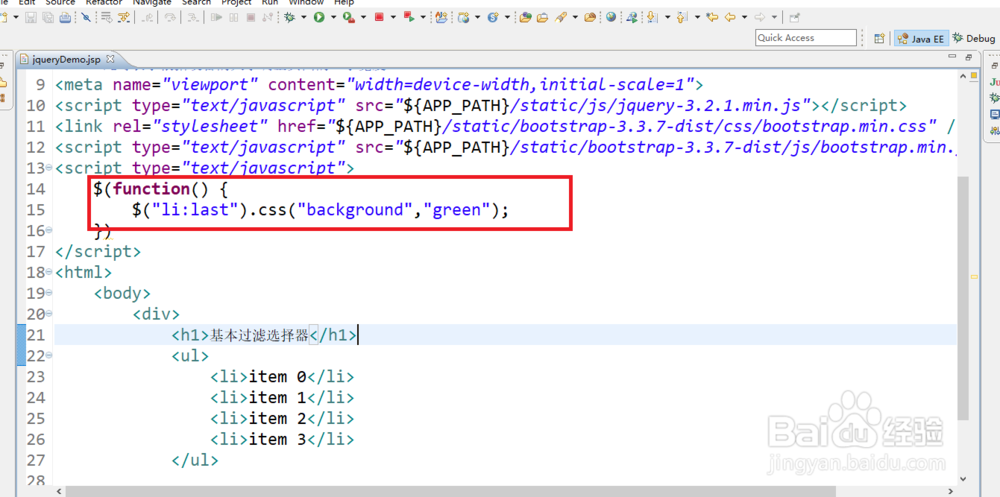This screenshot has width=1000, height=497.
Task: Click the text 'item 0' on line 23
Action: click(278, 377)
